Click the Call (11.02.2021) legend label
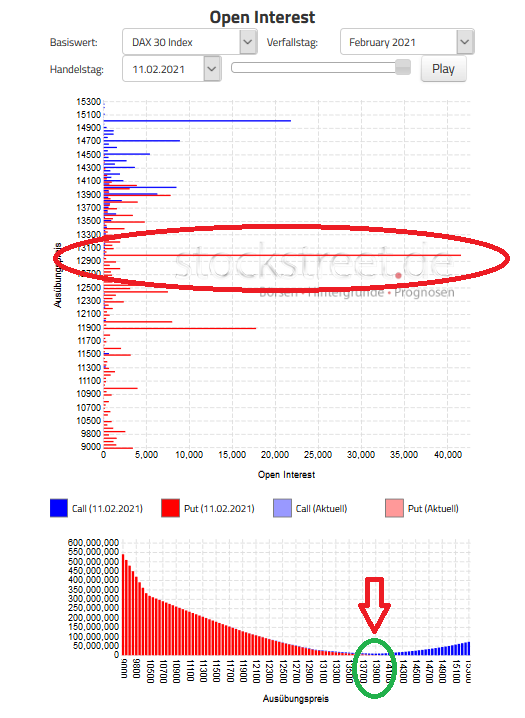The width and height of the screenshot is (525, 718). (x=107, y=509)
